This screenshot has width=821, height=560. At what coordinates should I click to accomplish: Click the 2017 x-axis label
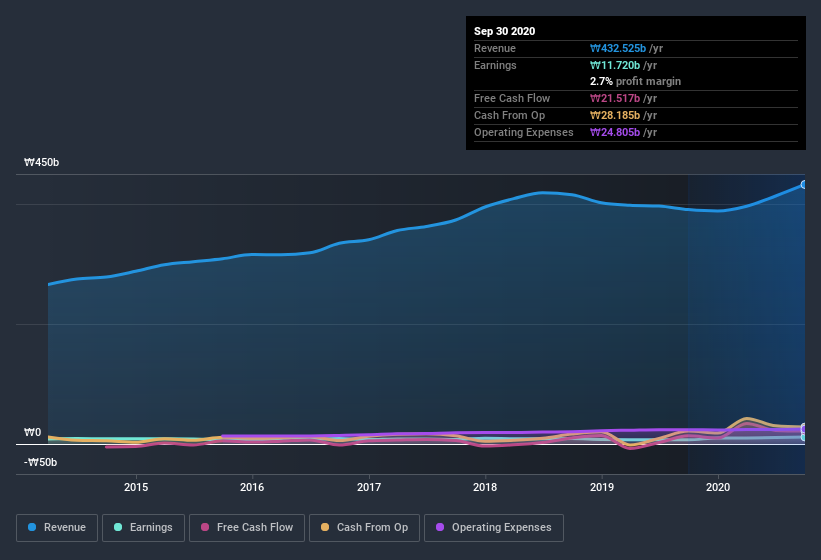(369, 487)
